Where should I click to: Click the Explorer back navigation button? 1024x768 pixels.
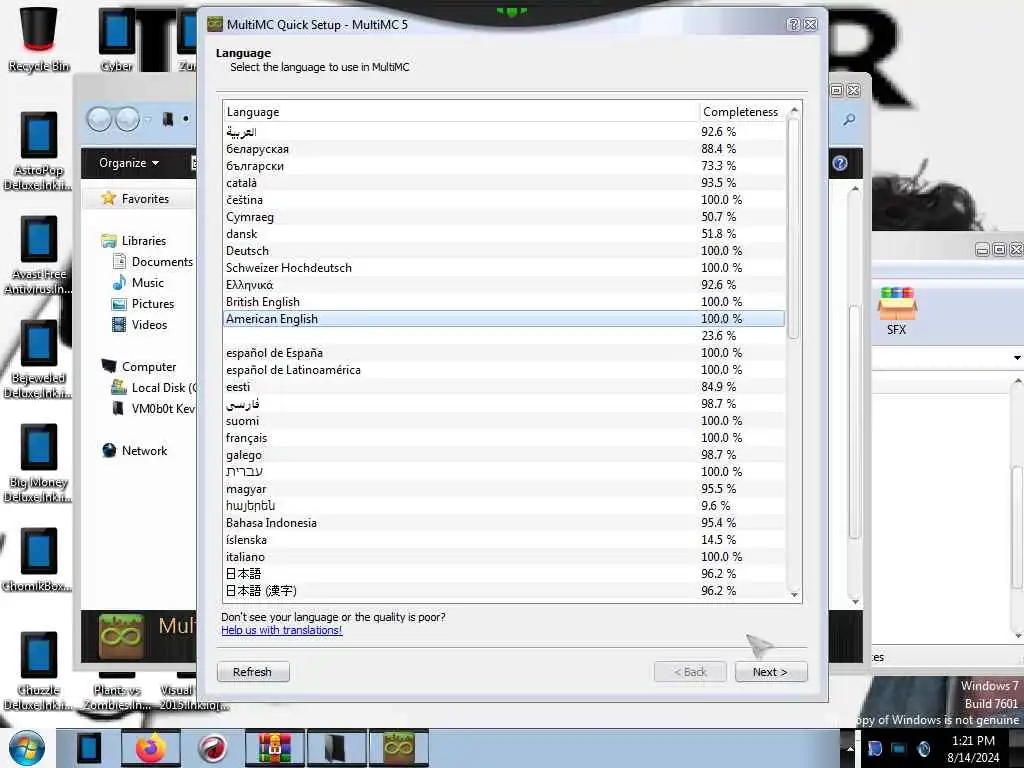[x=99, y=120]
